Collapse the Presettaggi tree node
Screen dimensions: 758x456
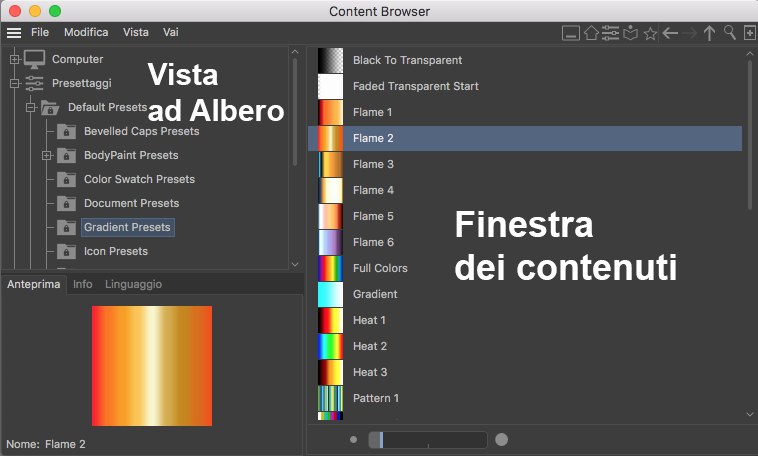pos(15,83)
